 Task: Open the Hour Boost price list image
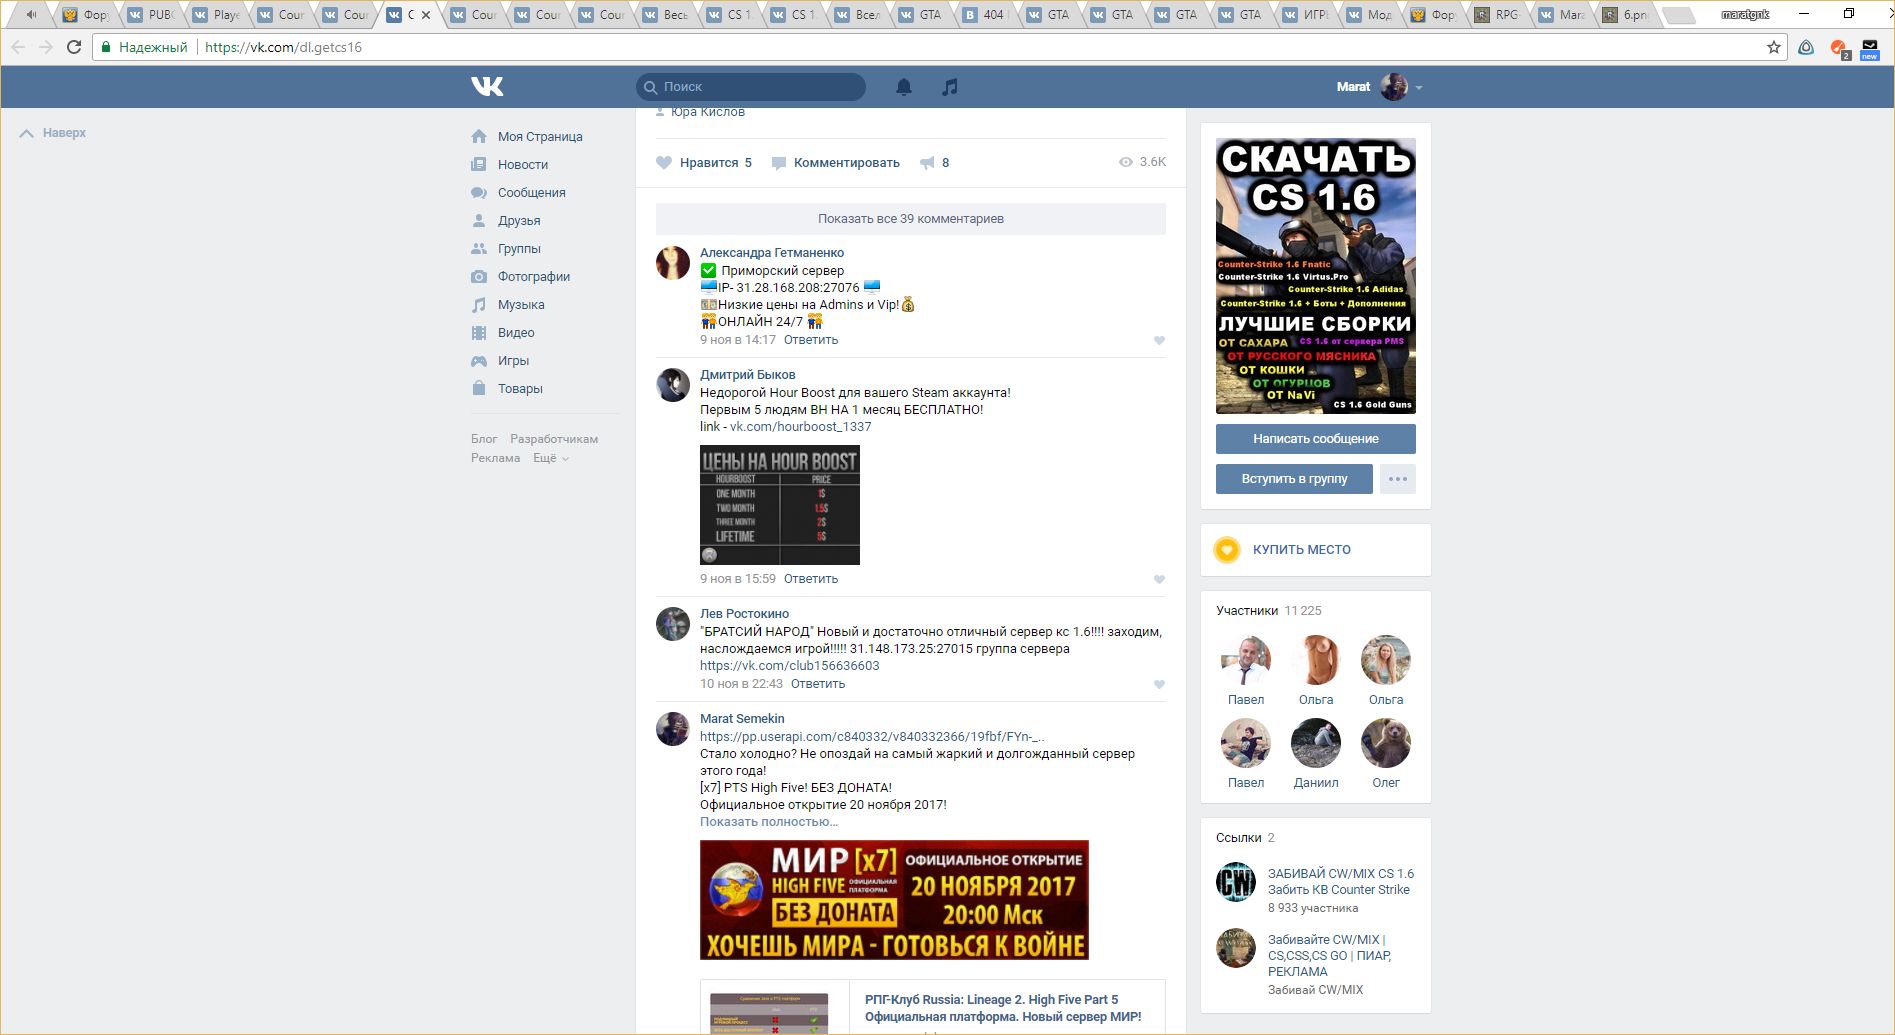(x=780, y=505)
